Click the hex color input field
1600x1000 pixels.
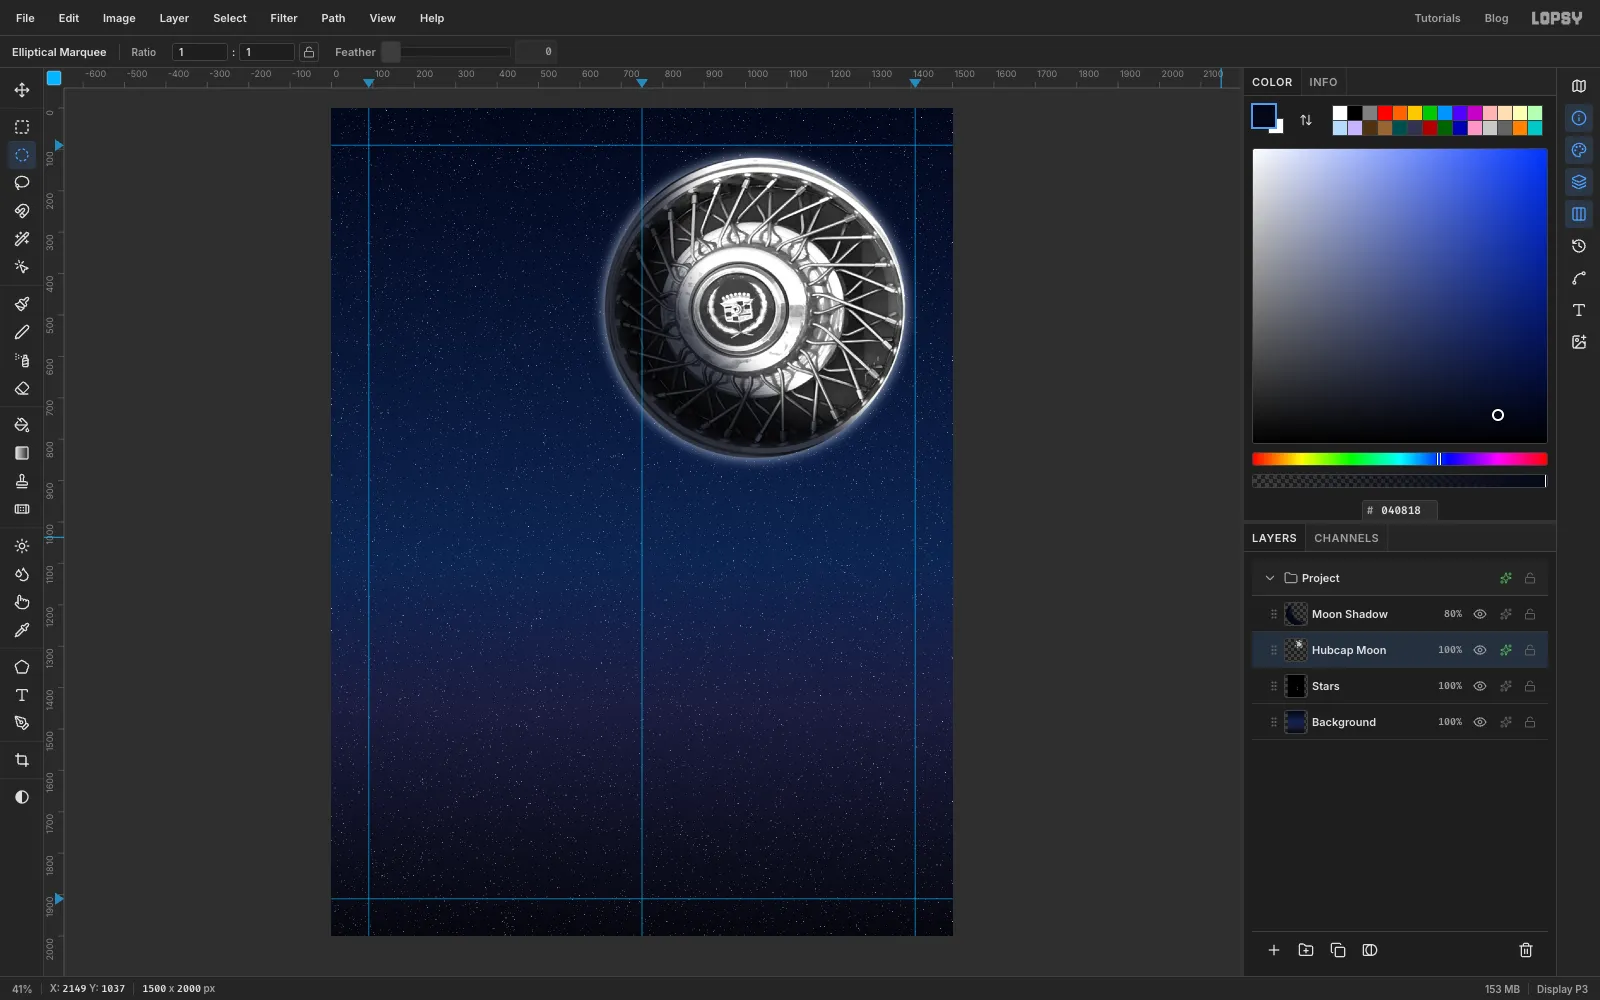[1400, 510]
